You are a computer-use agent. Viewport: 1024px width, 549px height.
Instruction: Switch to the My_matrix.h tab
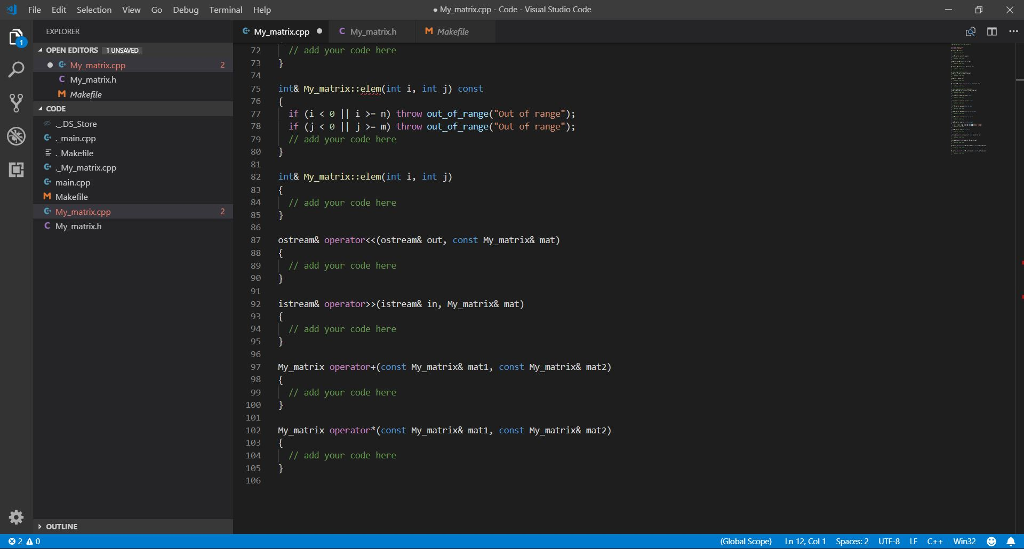(x=373, y=31)
